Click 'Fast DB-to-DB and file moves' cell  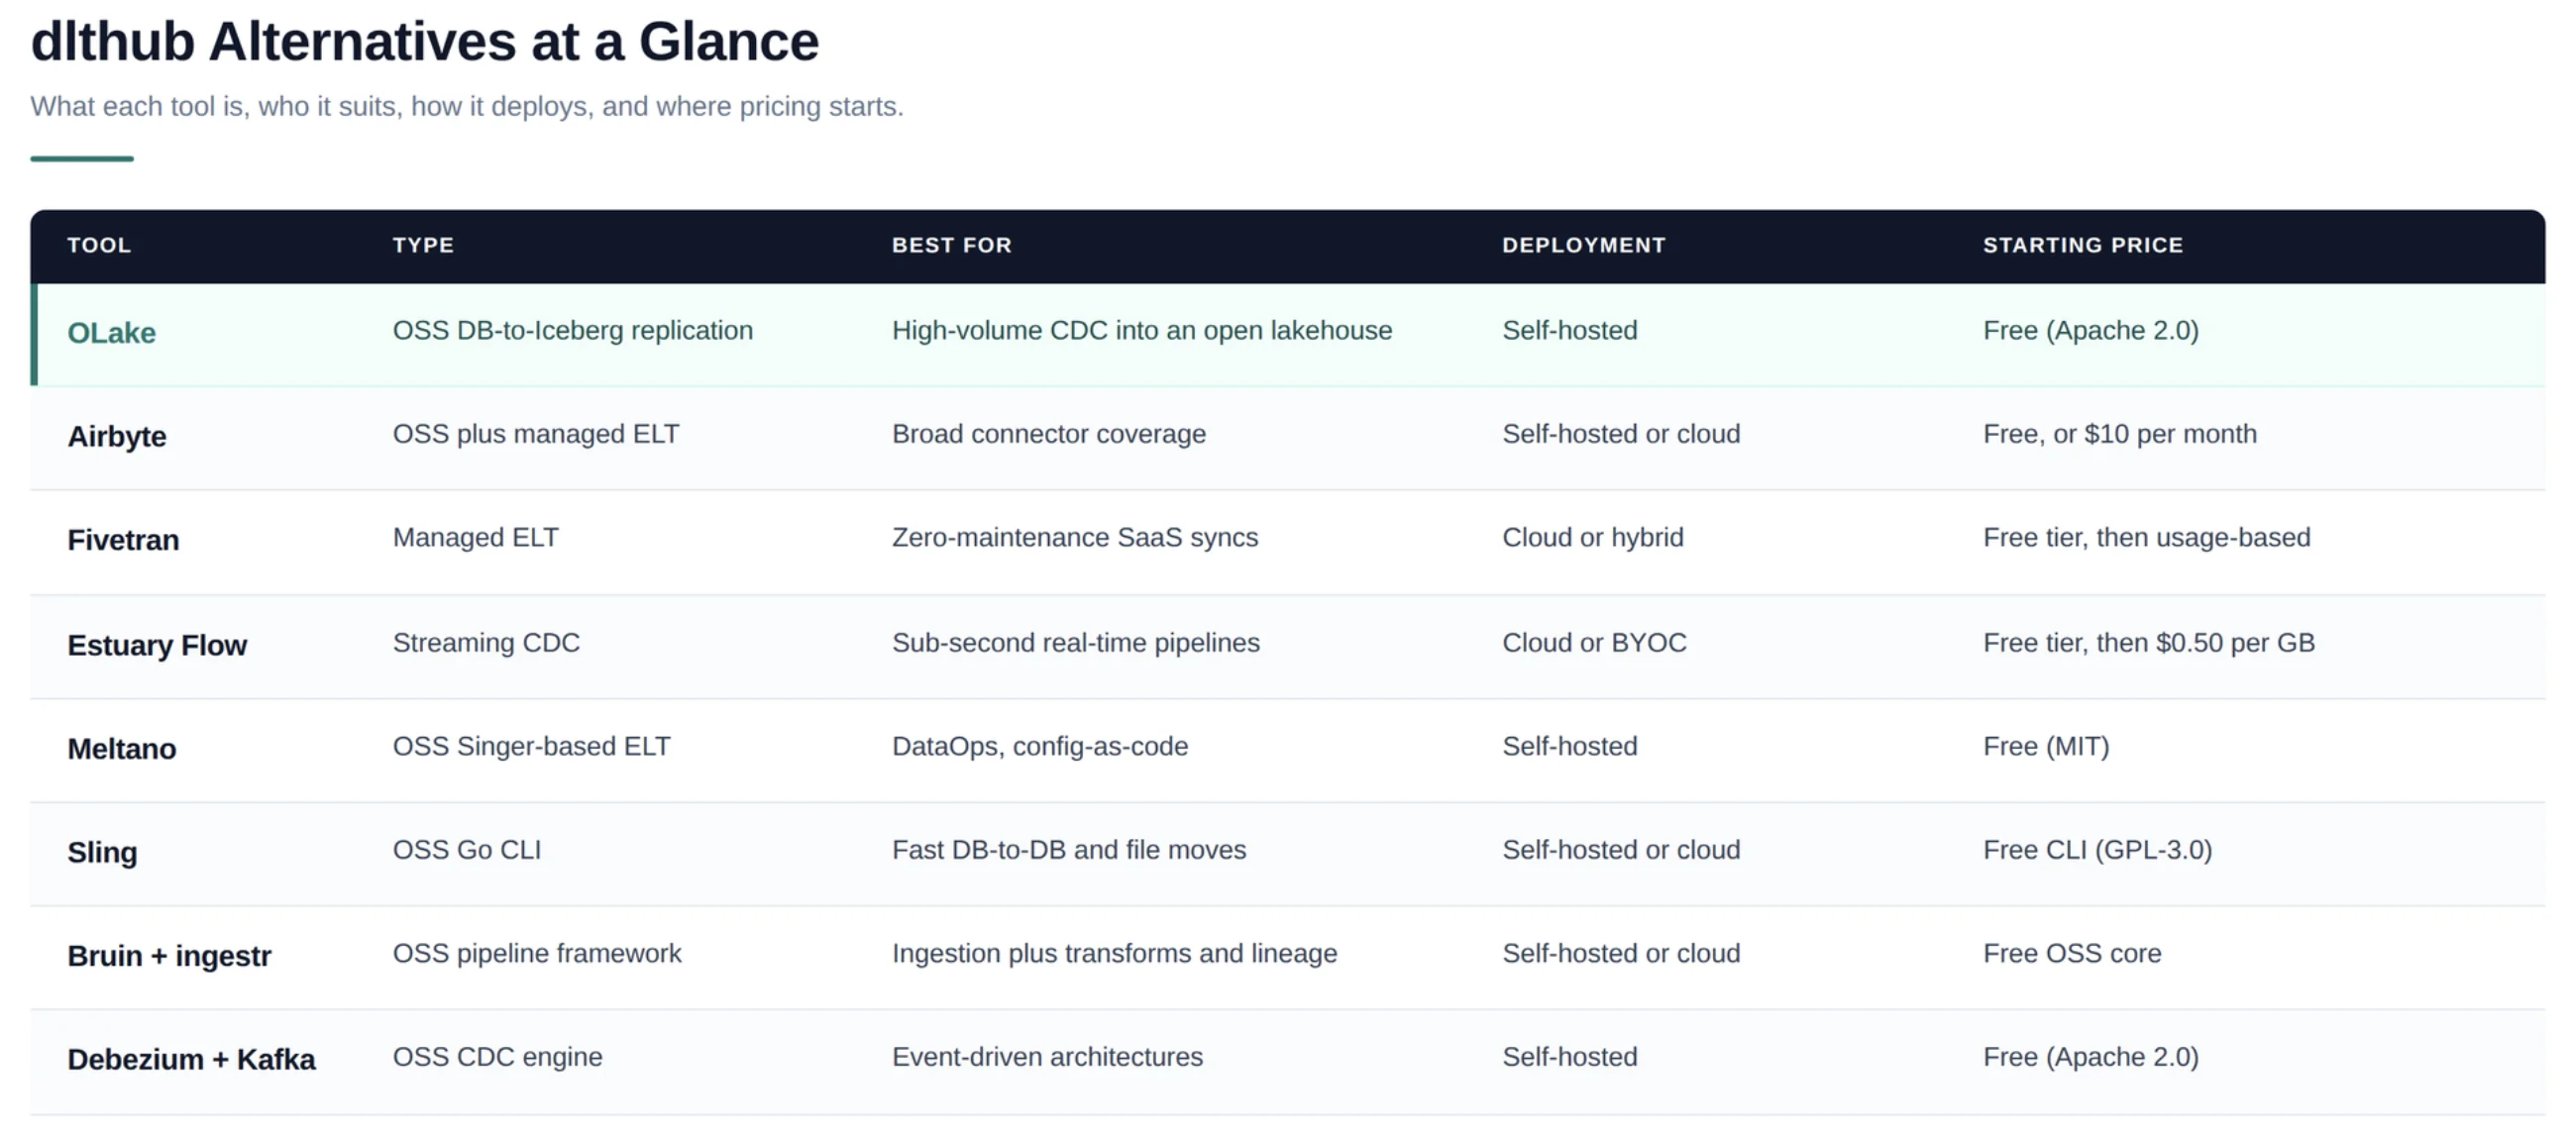[x=1068, y=850]
